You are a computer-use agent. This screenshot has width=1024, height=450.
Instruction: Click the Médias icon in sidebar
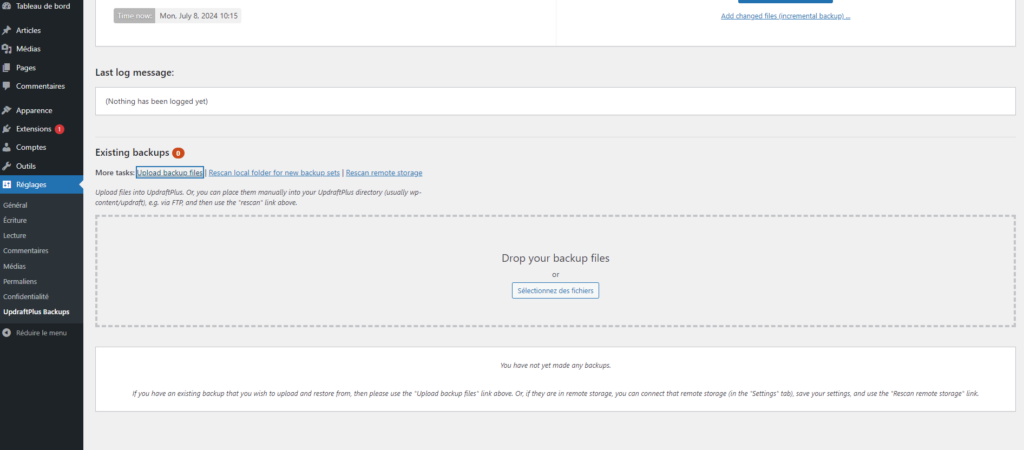click(x=7, y=49)
